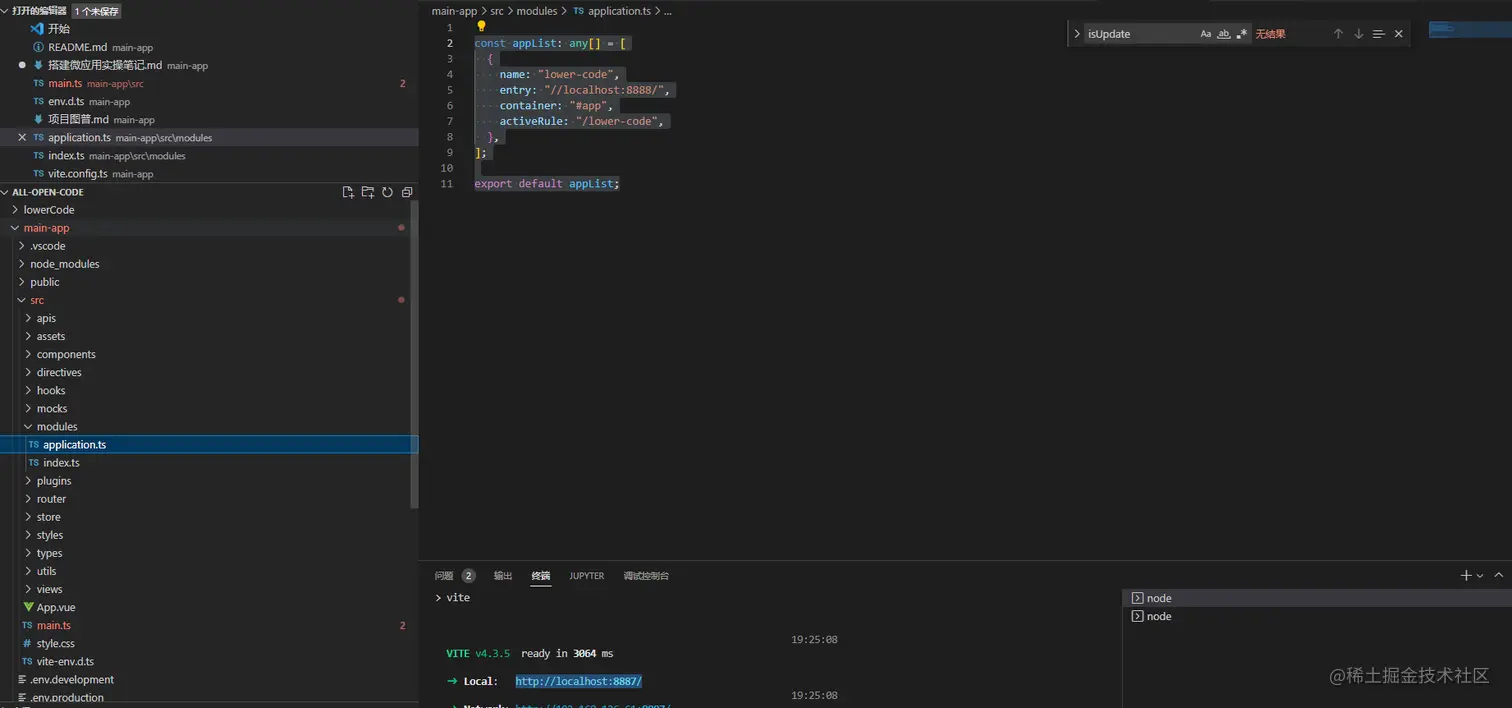Open the 问题 (Problems) panel tab
1512x708 pixels.
point(455,576)
